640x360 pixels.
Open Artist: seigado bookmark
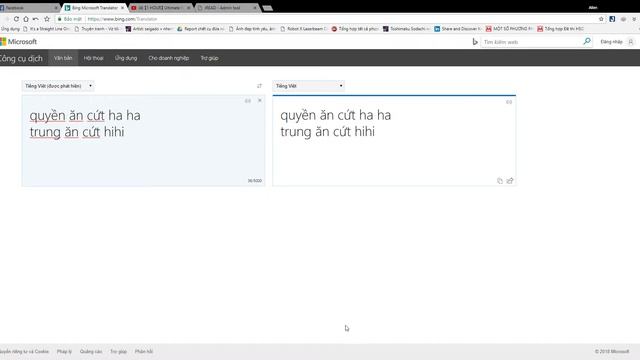click(x=149, y=29)
